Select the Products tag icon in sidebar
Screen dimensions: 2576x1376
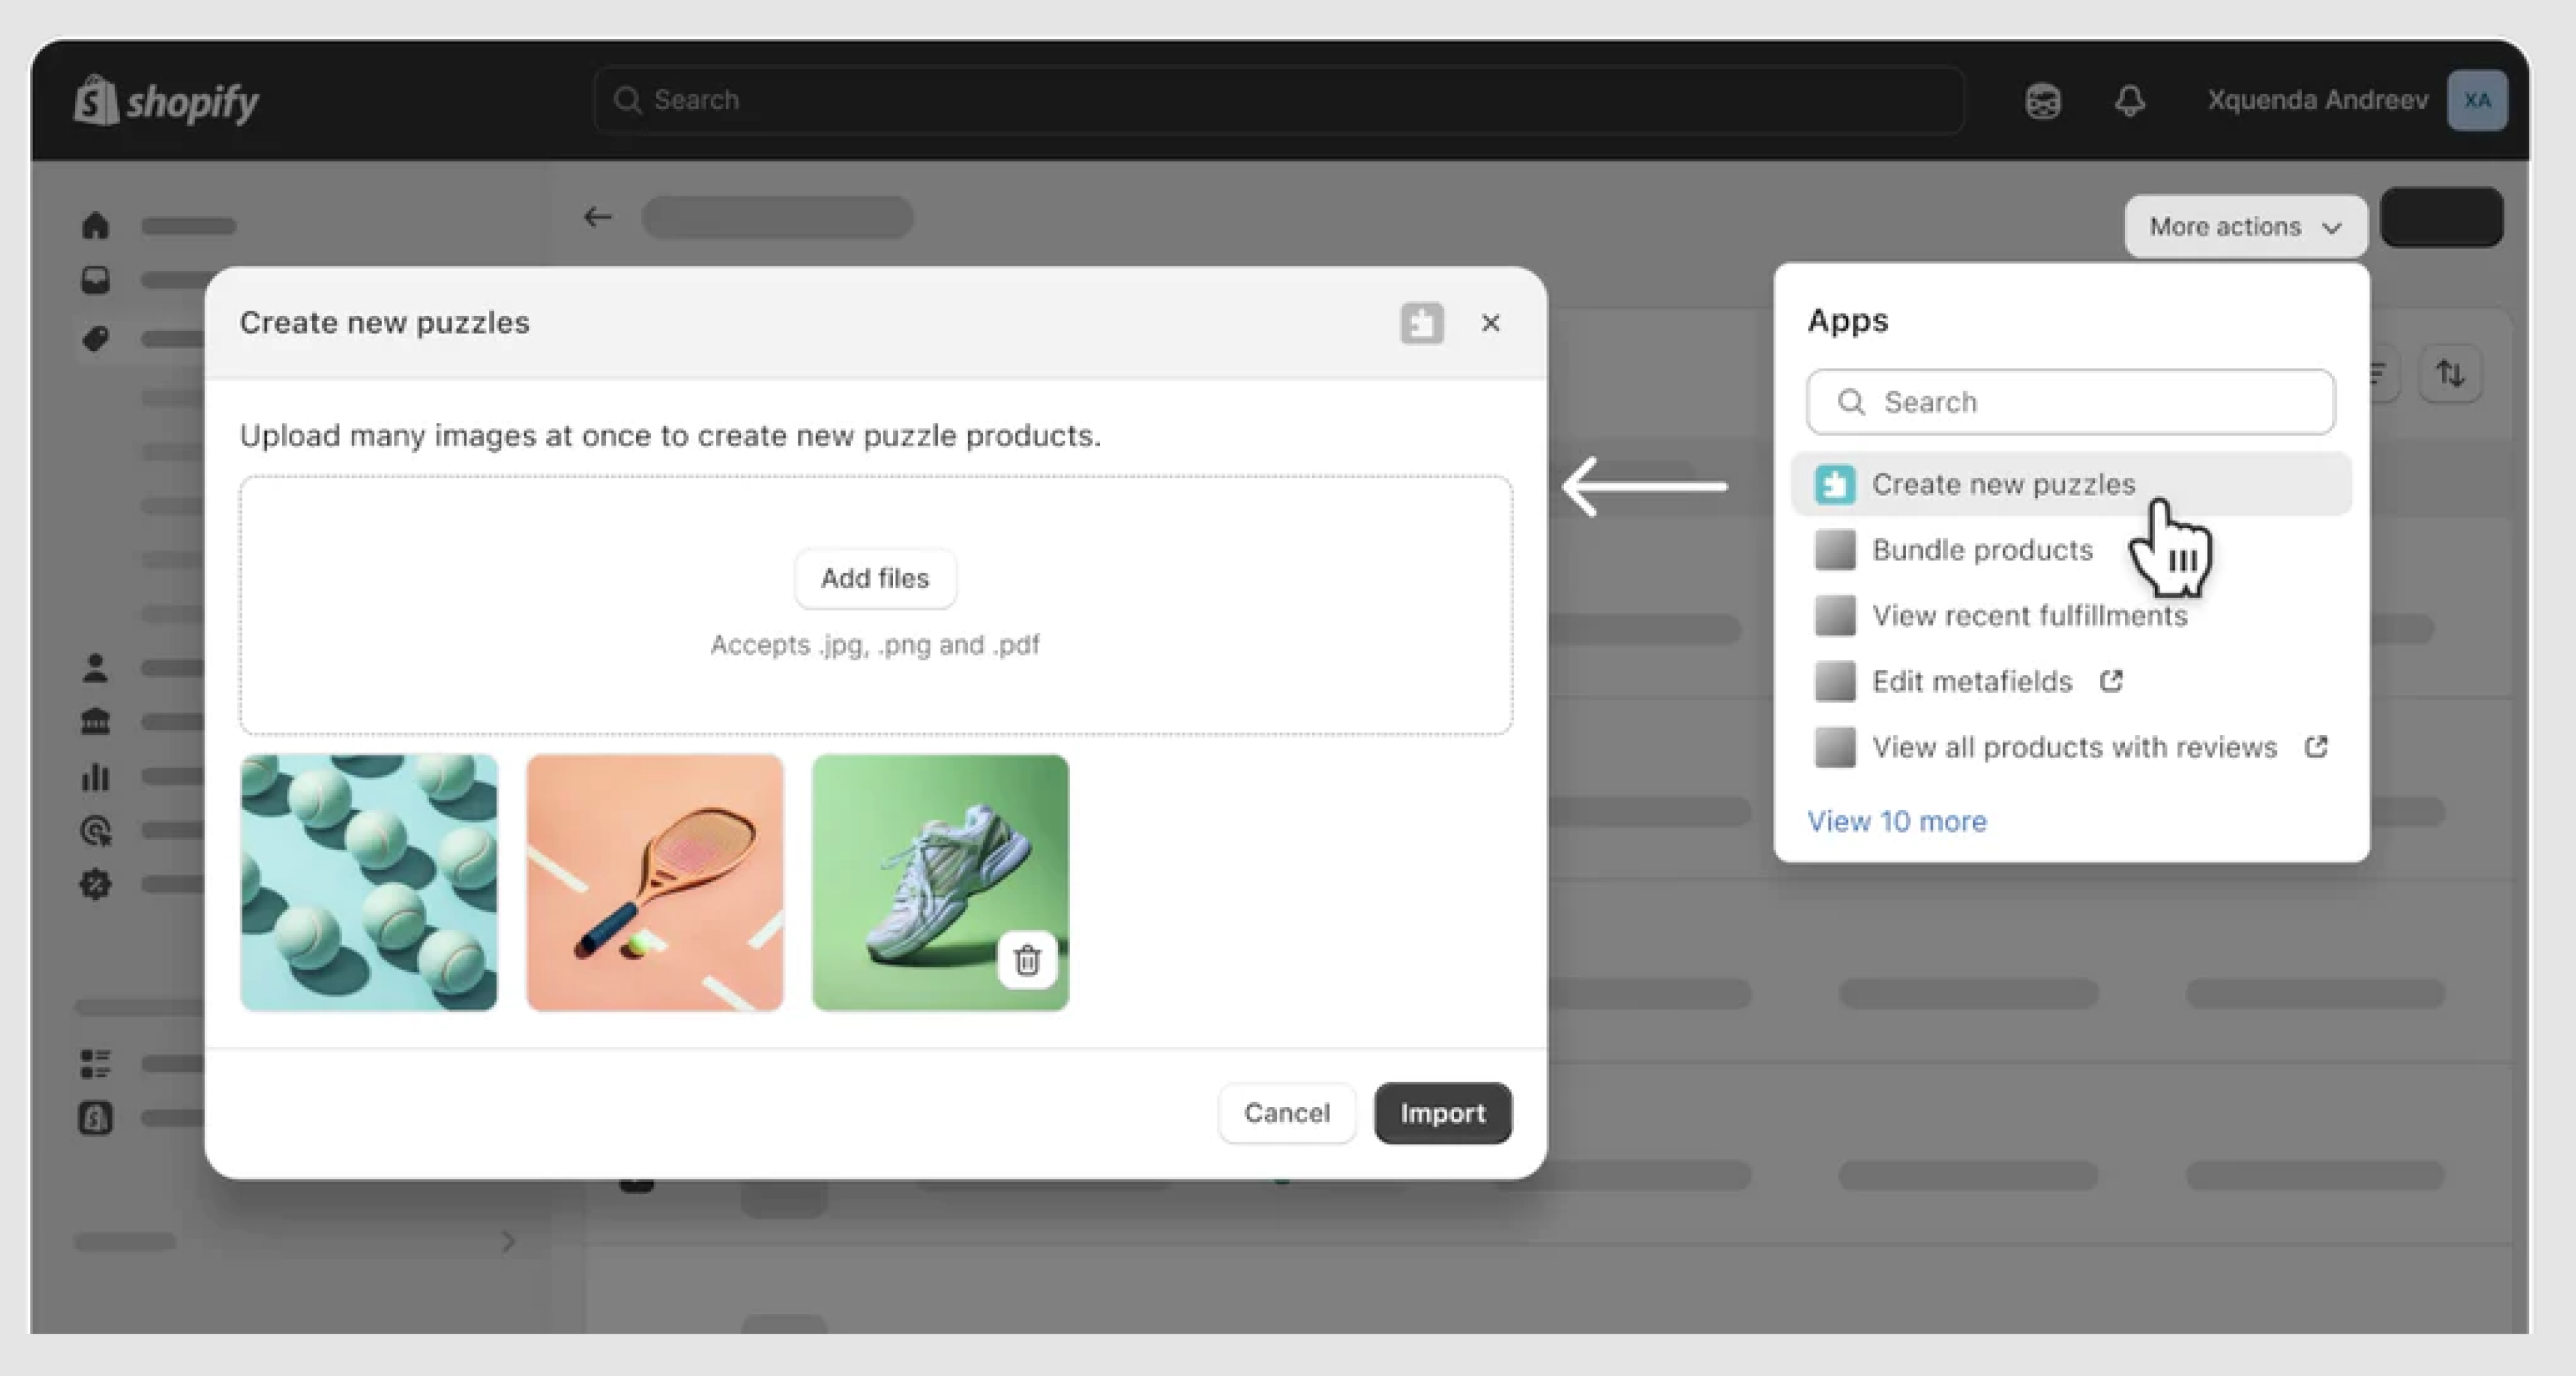95,338
